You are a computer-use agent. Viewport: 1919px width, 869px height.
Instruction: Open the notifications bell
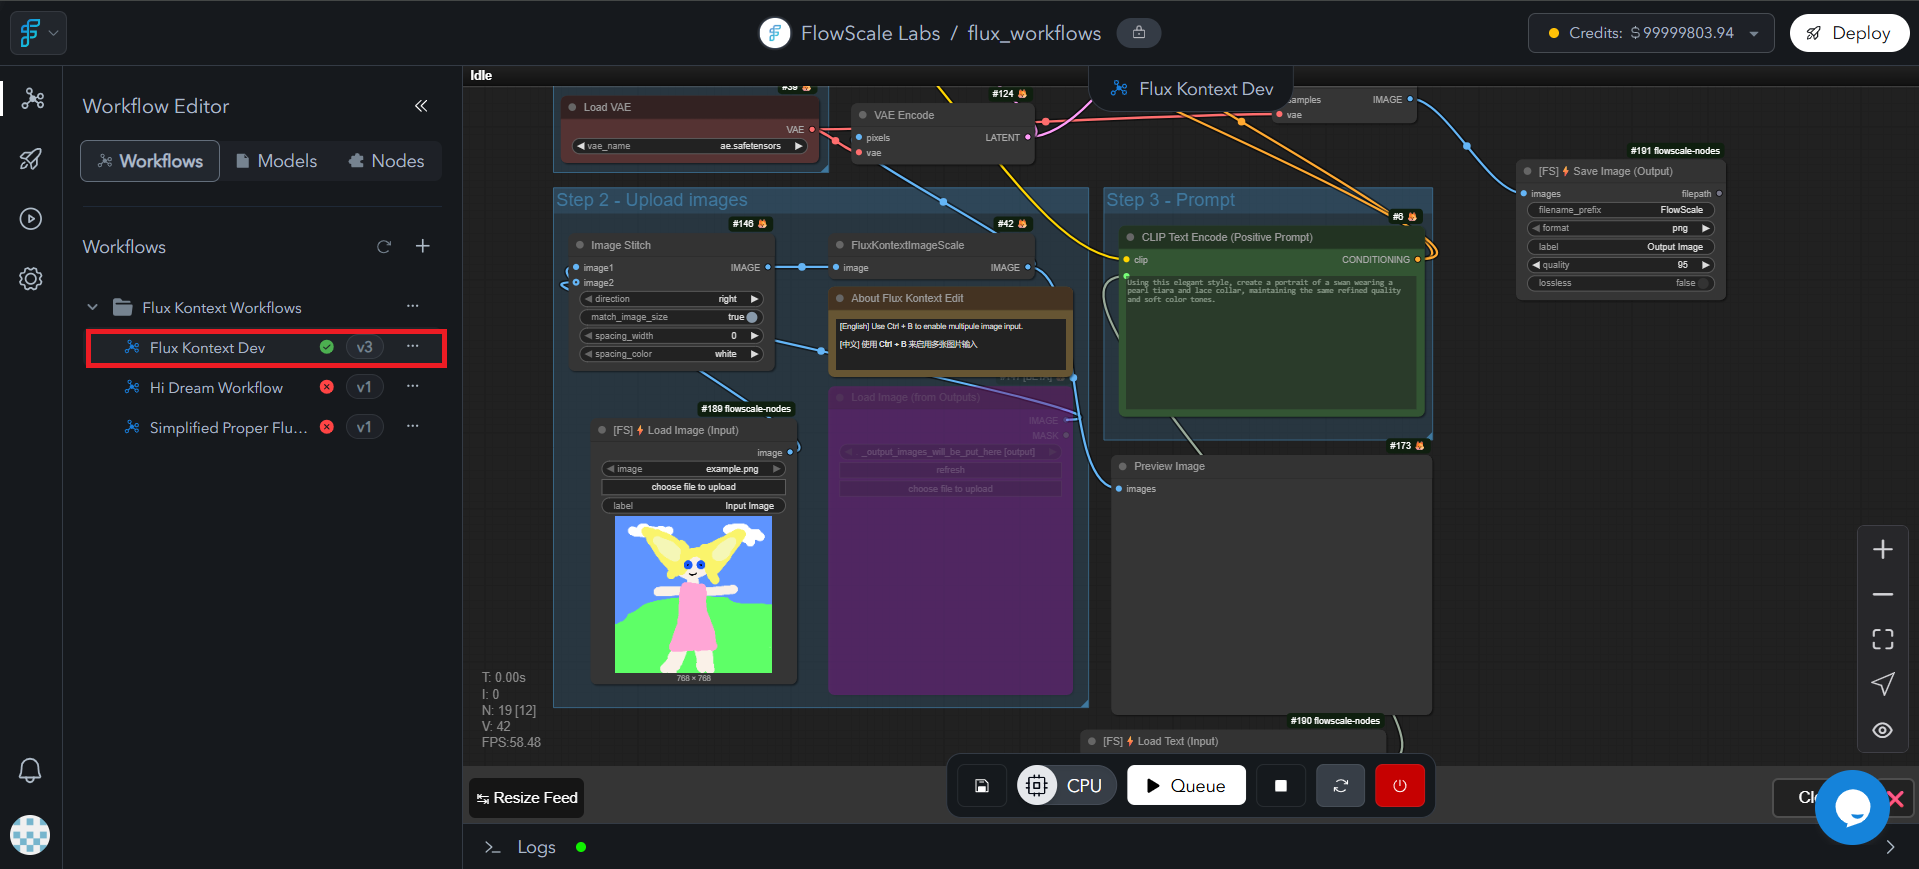[30, 770]
